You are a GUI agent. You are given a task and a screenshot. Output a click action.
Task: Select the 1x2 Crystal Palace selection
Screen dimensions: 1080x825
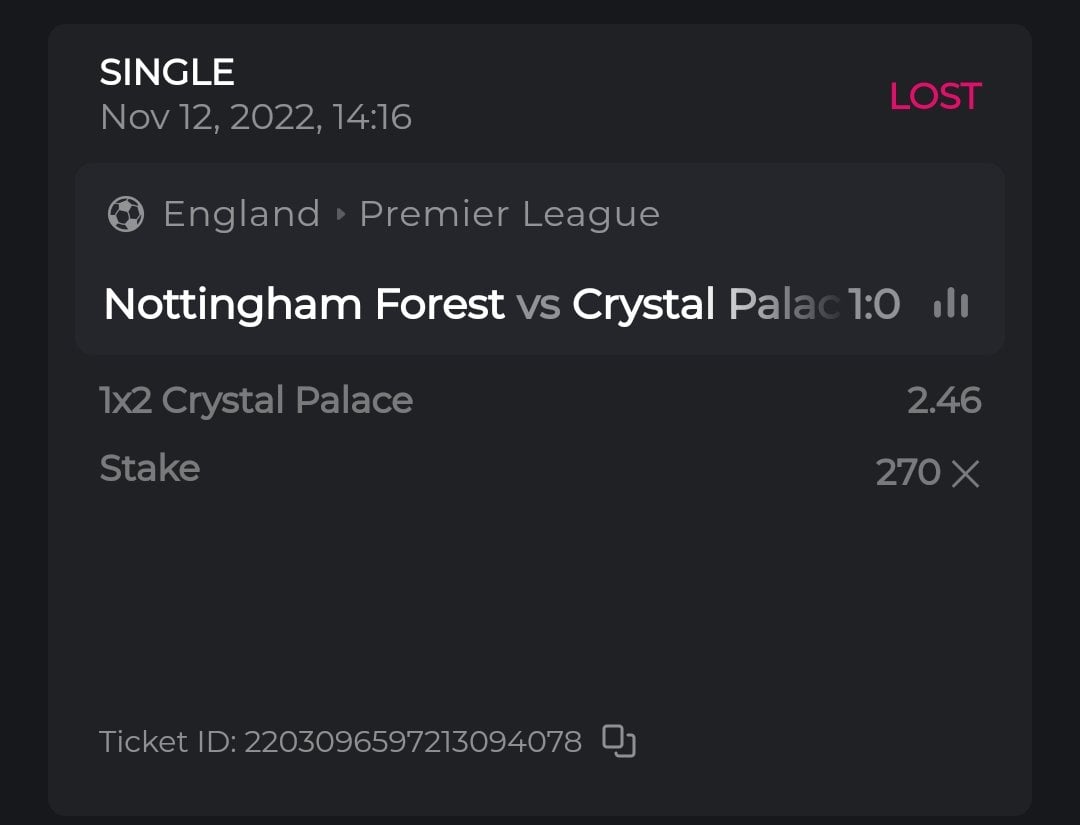(256, 400)
